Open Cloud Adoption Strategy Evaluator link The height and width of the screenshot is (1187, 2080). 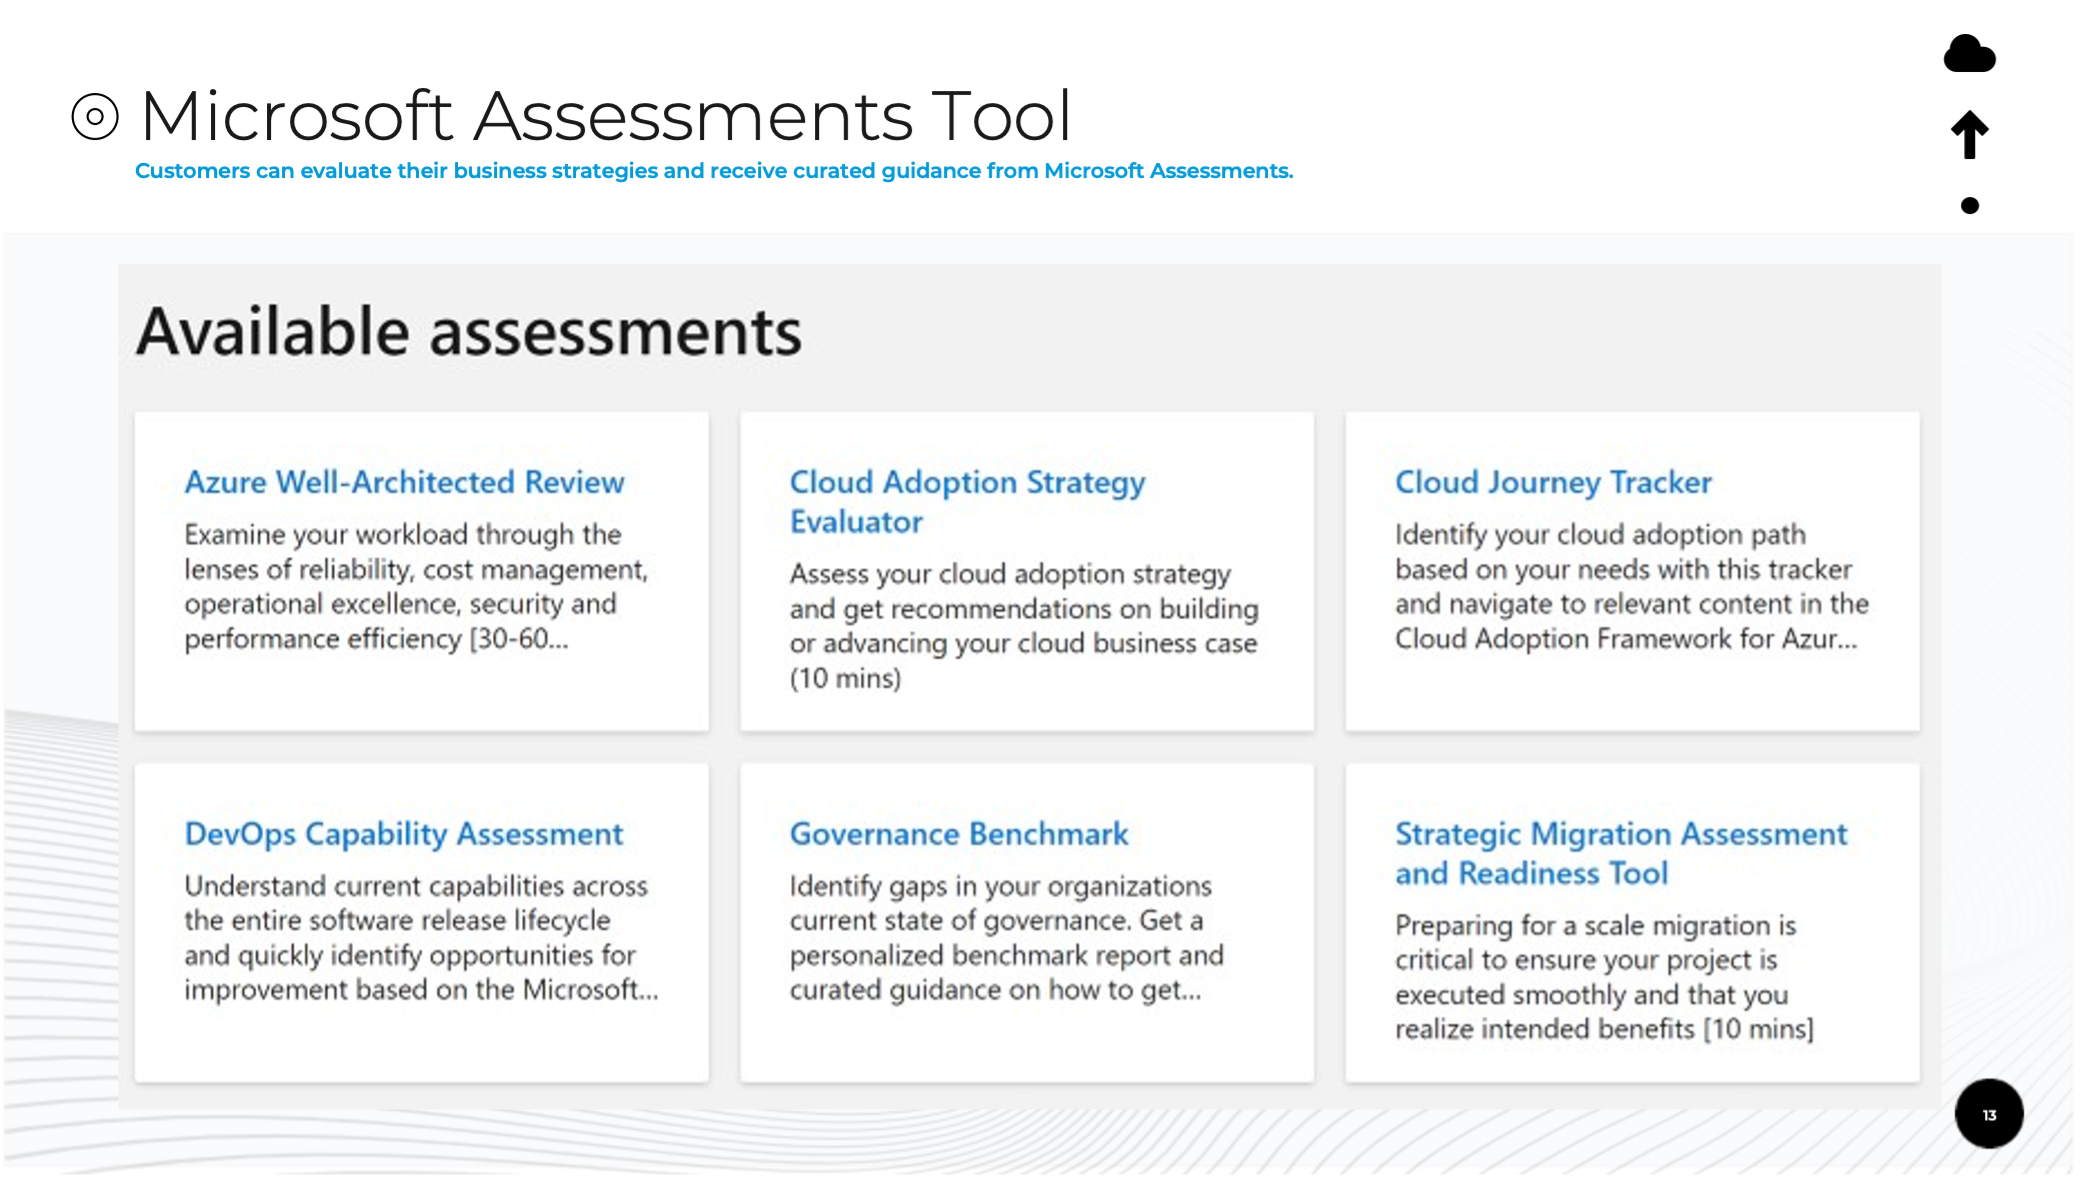click(967, 502)
